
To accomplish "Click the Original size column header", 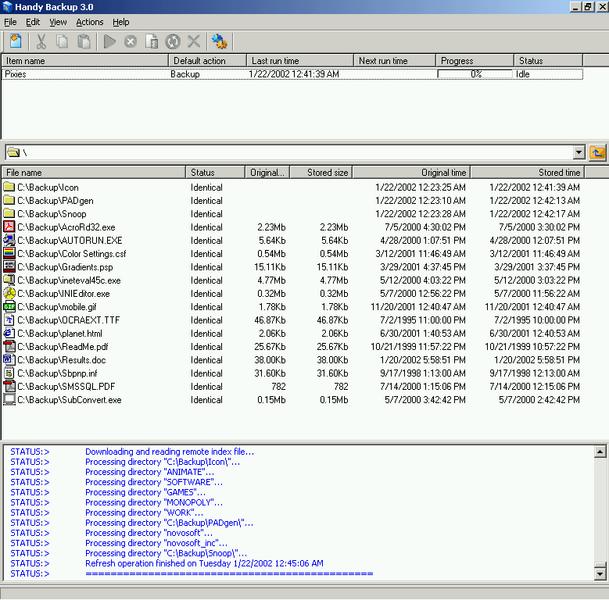I will click(x=267, y=172).
